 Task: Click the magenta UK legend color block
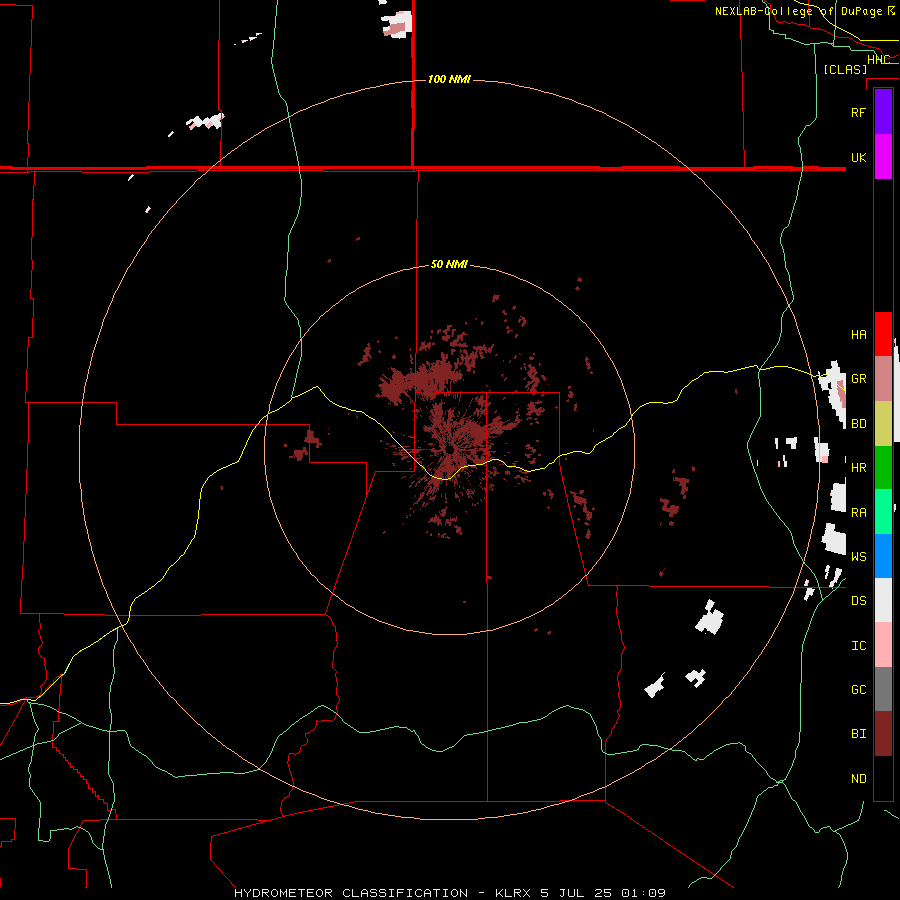883,157
